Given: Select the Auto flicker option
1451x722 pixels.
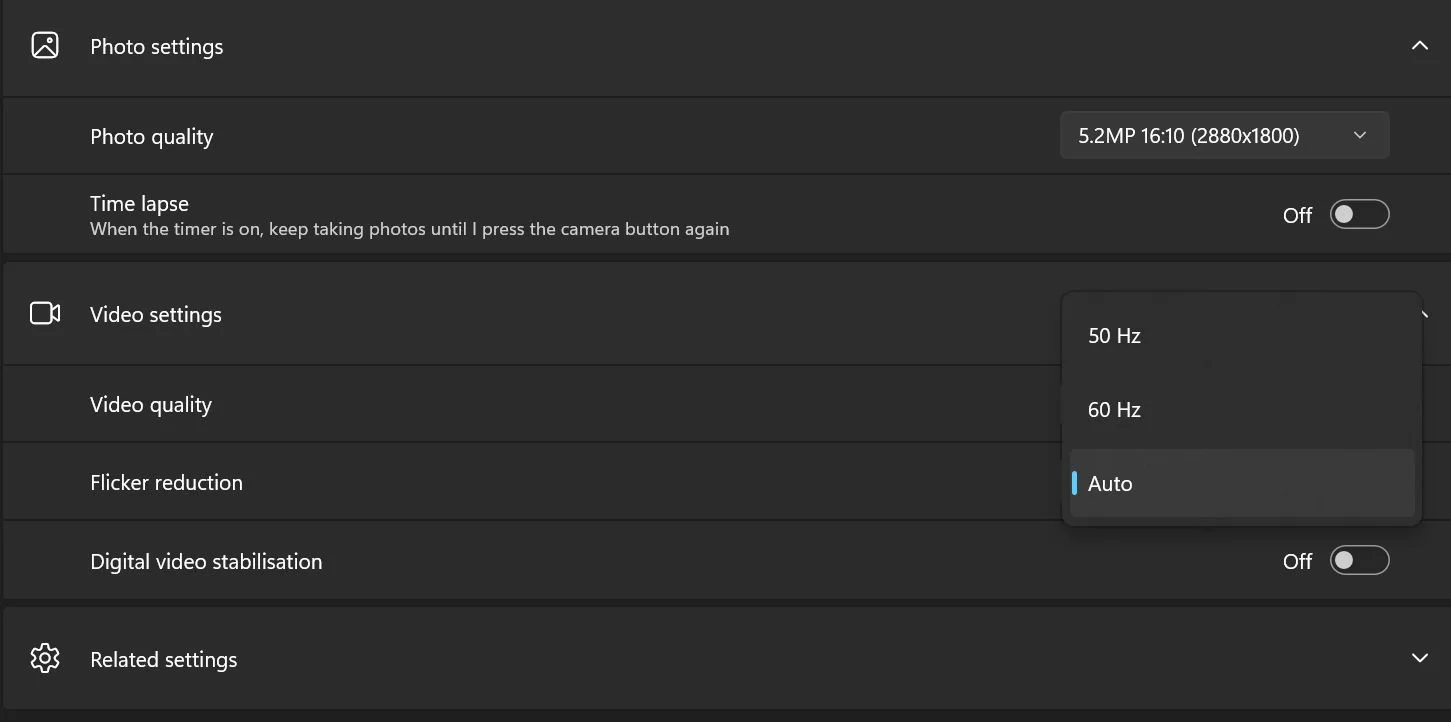Looking at the screenshot, I should [x=1242, y=483].
